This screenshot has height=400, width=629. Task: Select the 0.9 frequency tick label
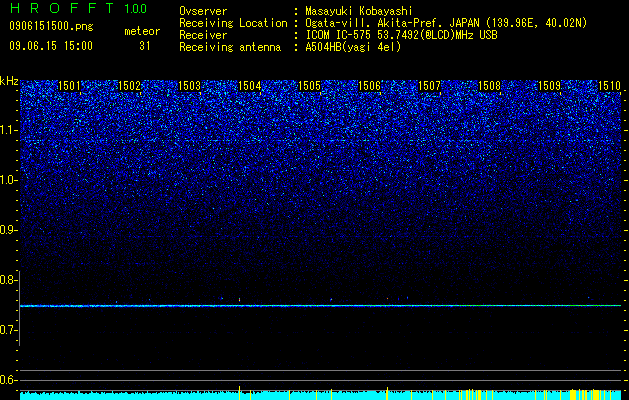click(9, 230)
